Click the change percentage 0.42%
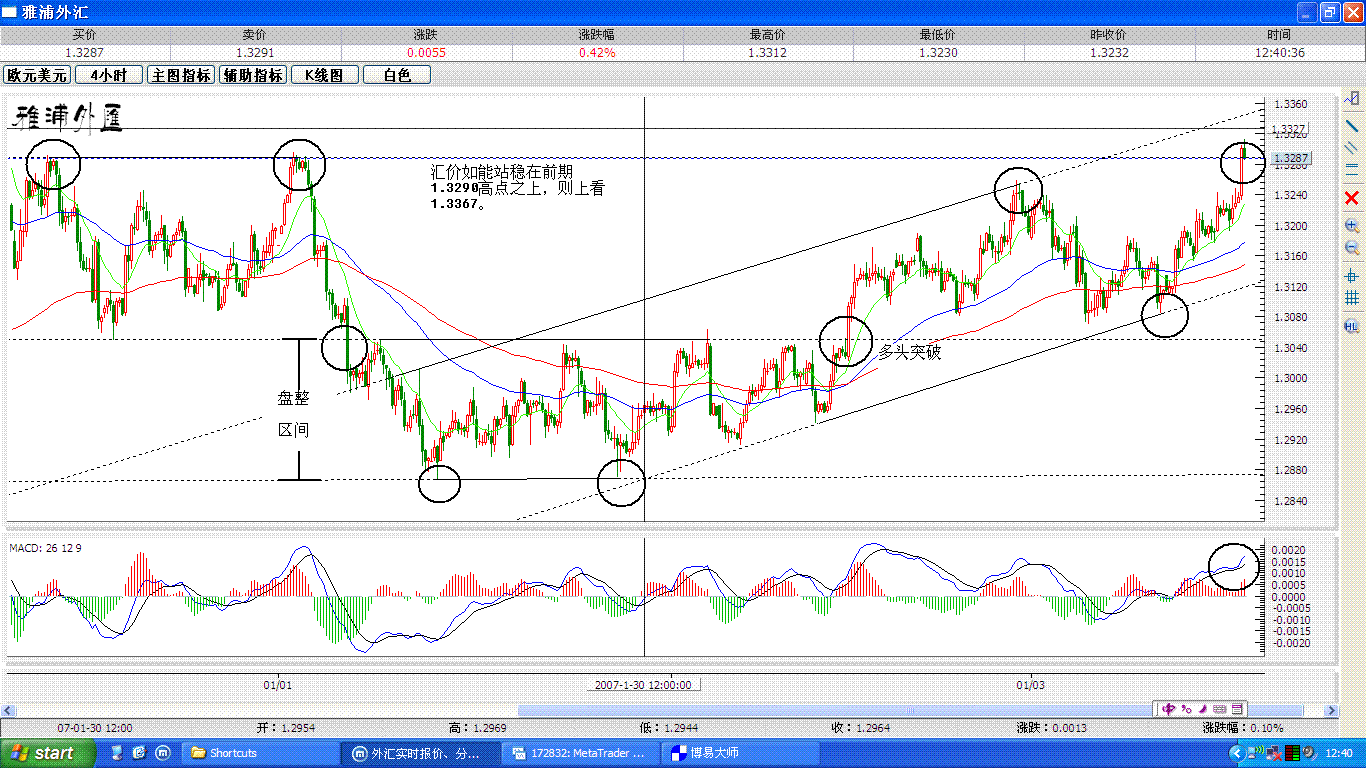Viewport: 1366px width, 768px height. [597, 52]
